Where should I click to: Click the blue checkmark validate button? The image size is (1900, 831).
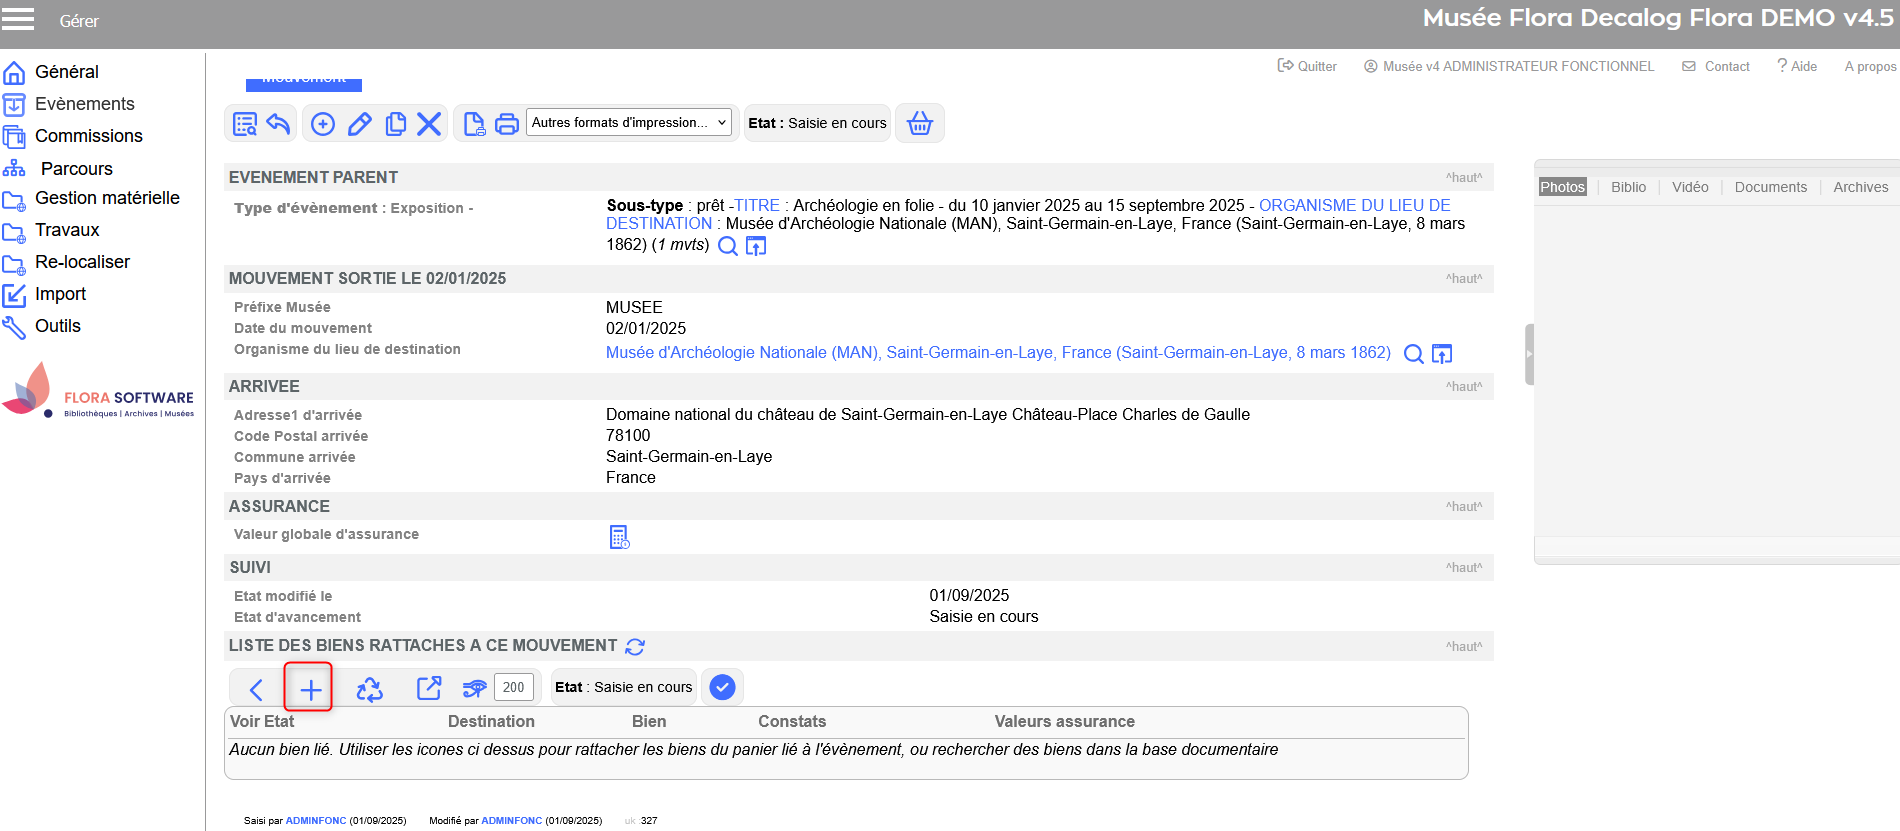(722, 687)
